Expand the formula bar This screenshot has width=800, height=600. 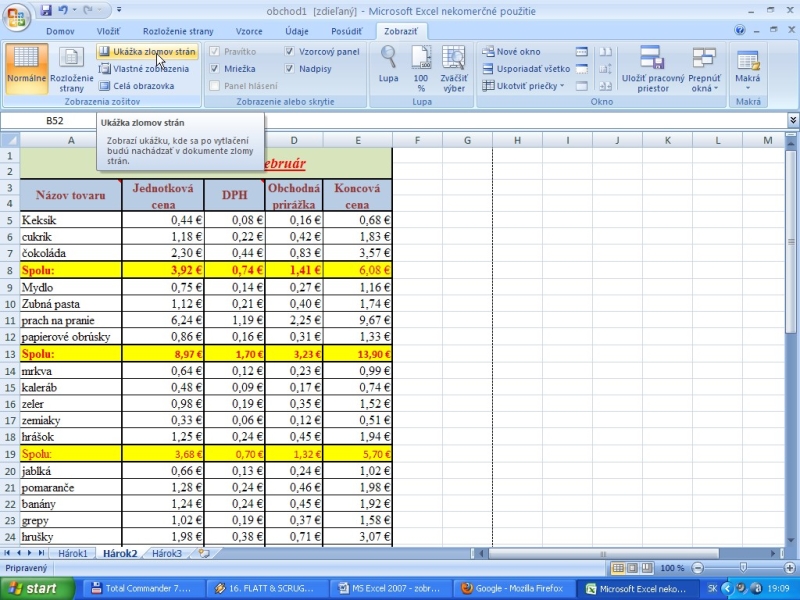pos(793,120)
